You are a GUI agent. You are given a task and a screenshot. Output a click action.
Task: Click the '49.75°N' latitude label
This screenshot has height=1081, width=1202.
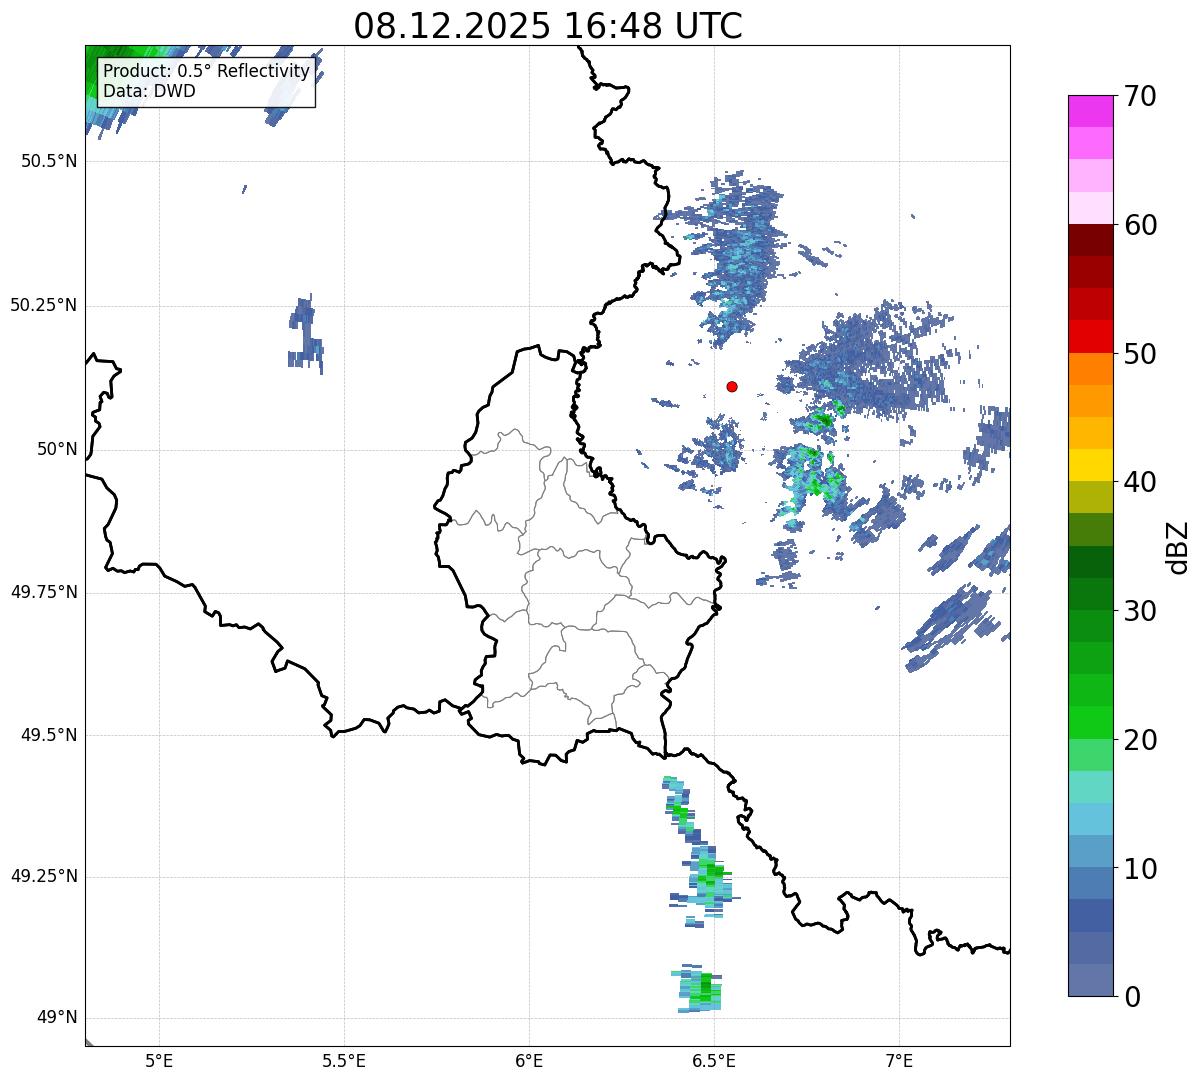tap(44, 592)
